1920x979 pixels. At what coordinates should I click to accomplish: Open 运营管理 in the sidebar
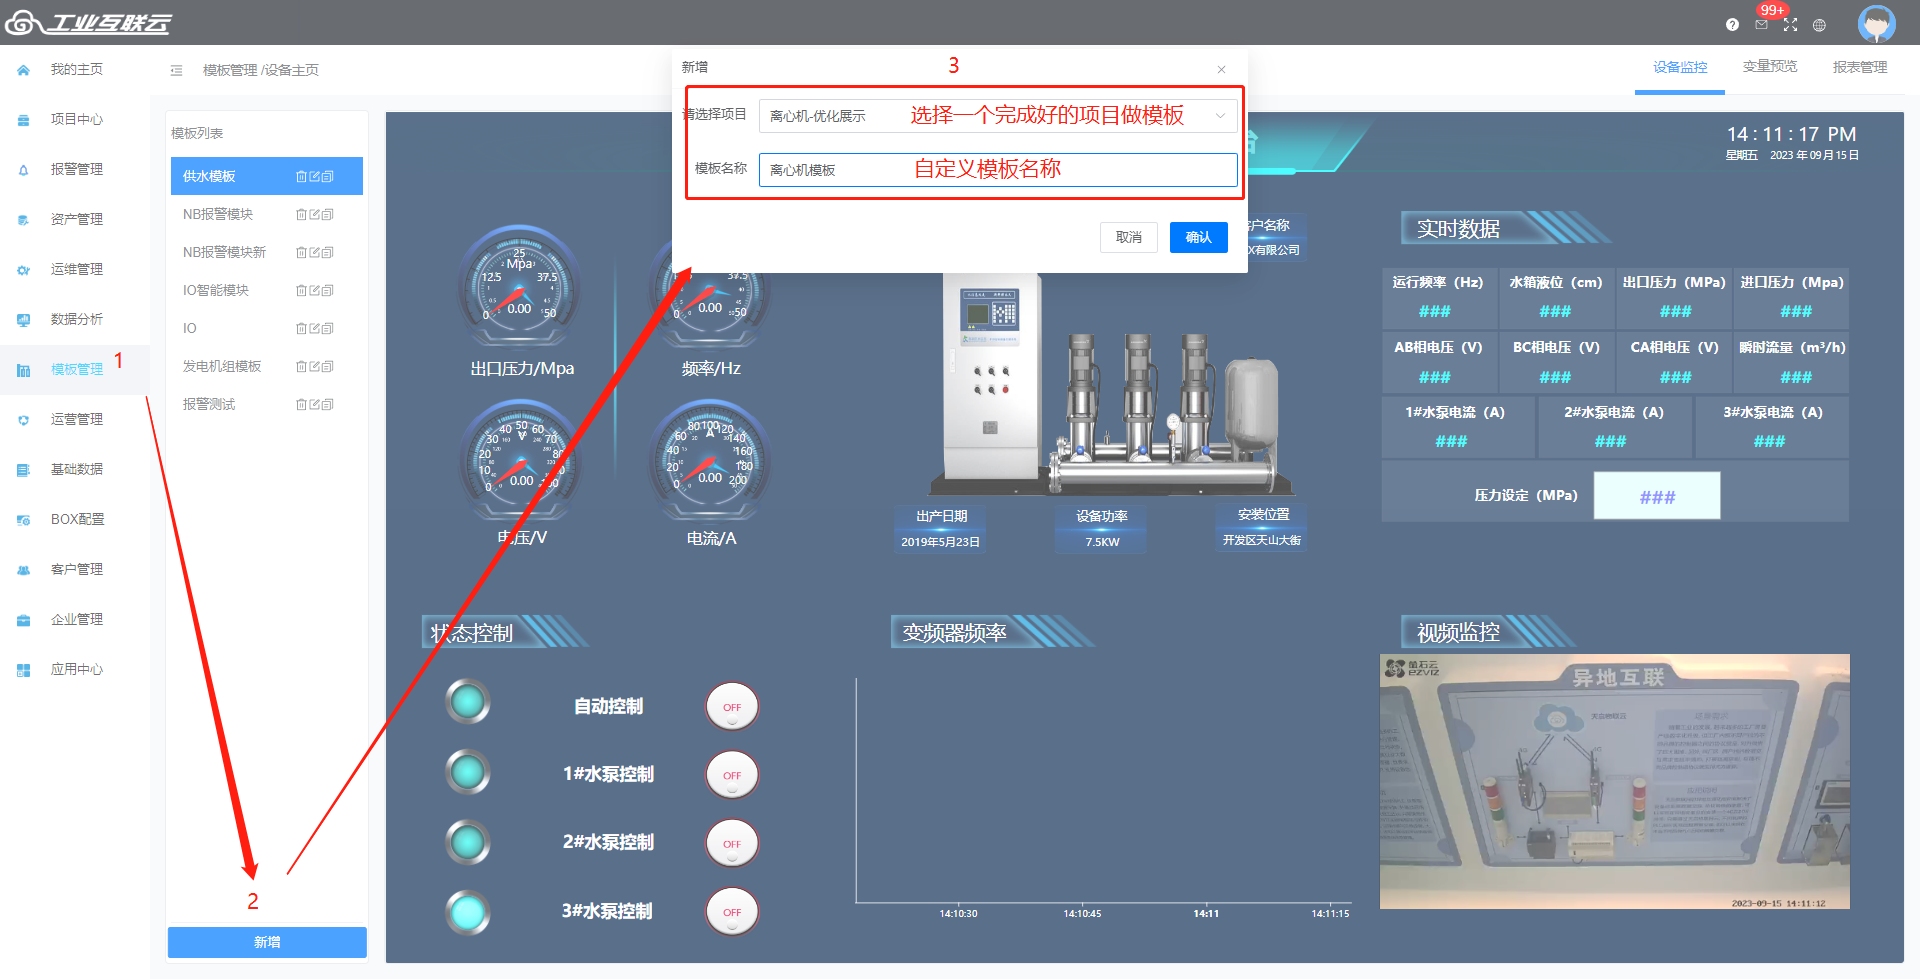(x=76, y=420)
